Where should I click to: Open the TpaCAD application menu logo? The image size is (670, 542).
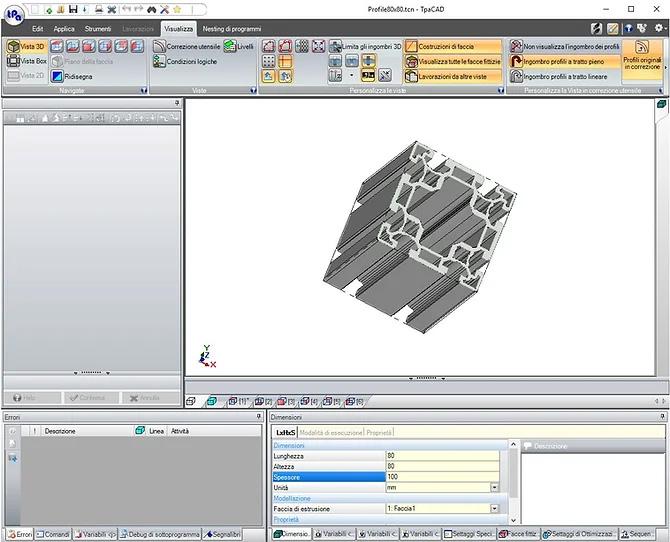pos(14,15)
